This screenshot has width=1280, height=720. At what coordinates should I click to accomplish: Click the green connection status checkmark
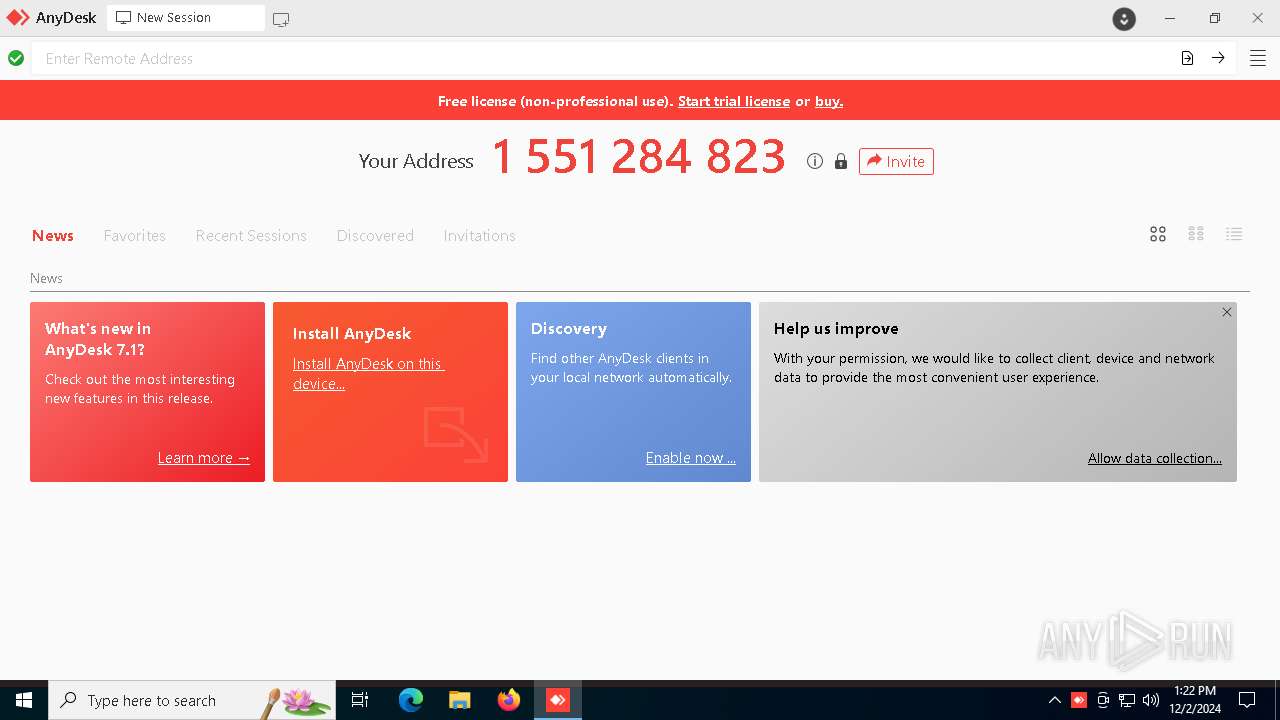[16, 58]
